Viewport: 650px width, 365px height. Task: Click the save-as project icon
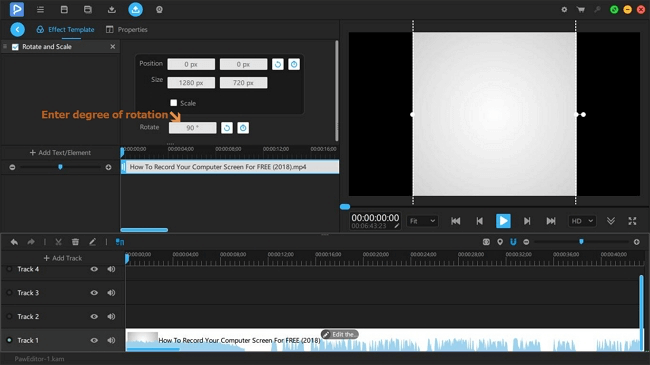tap(88, 10)
